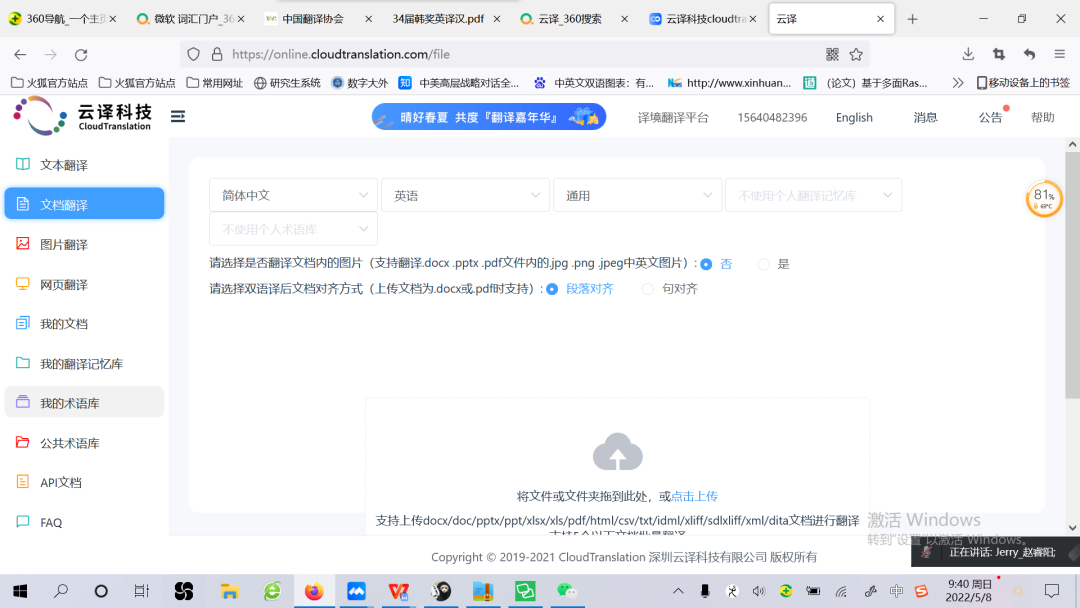Click the 公共术语库 folder icon

point(23,442)
